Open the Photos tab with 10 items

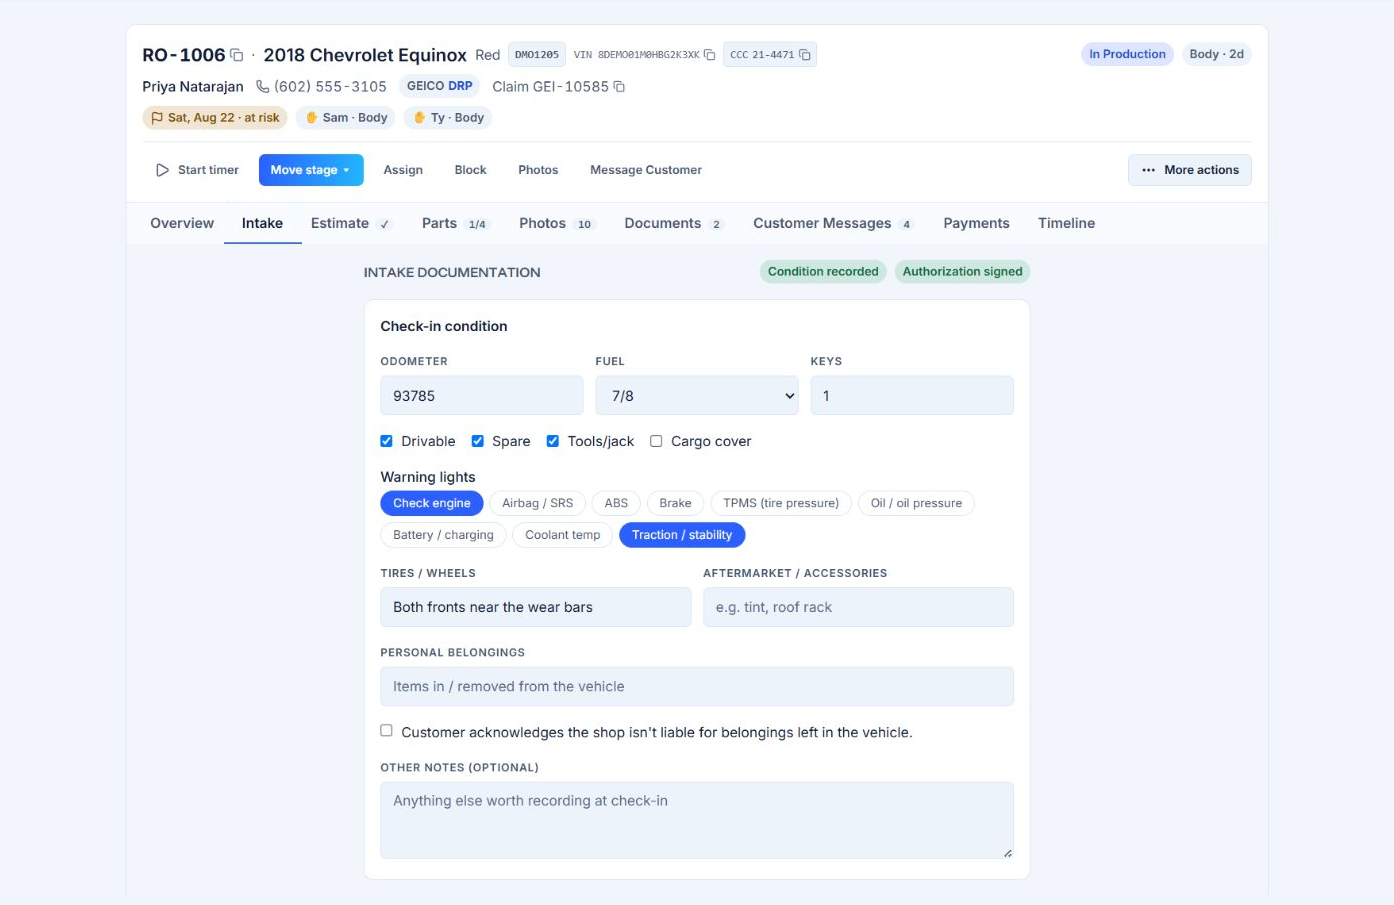click(x=557, y=223)
